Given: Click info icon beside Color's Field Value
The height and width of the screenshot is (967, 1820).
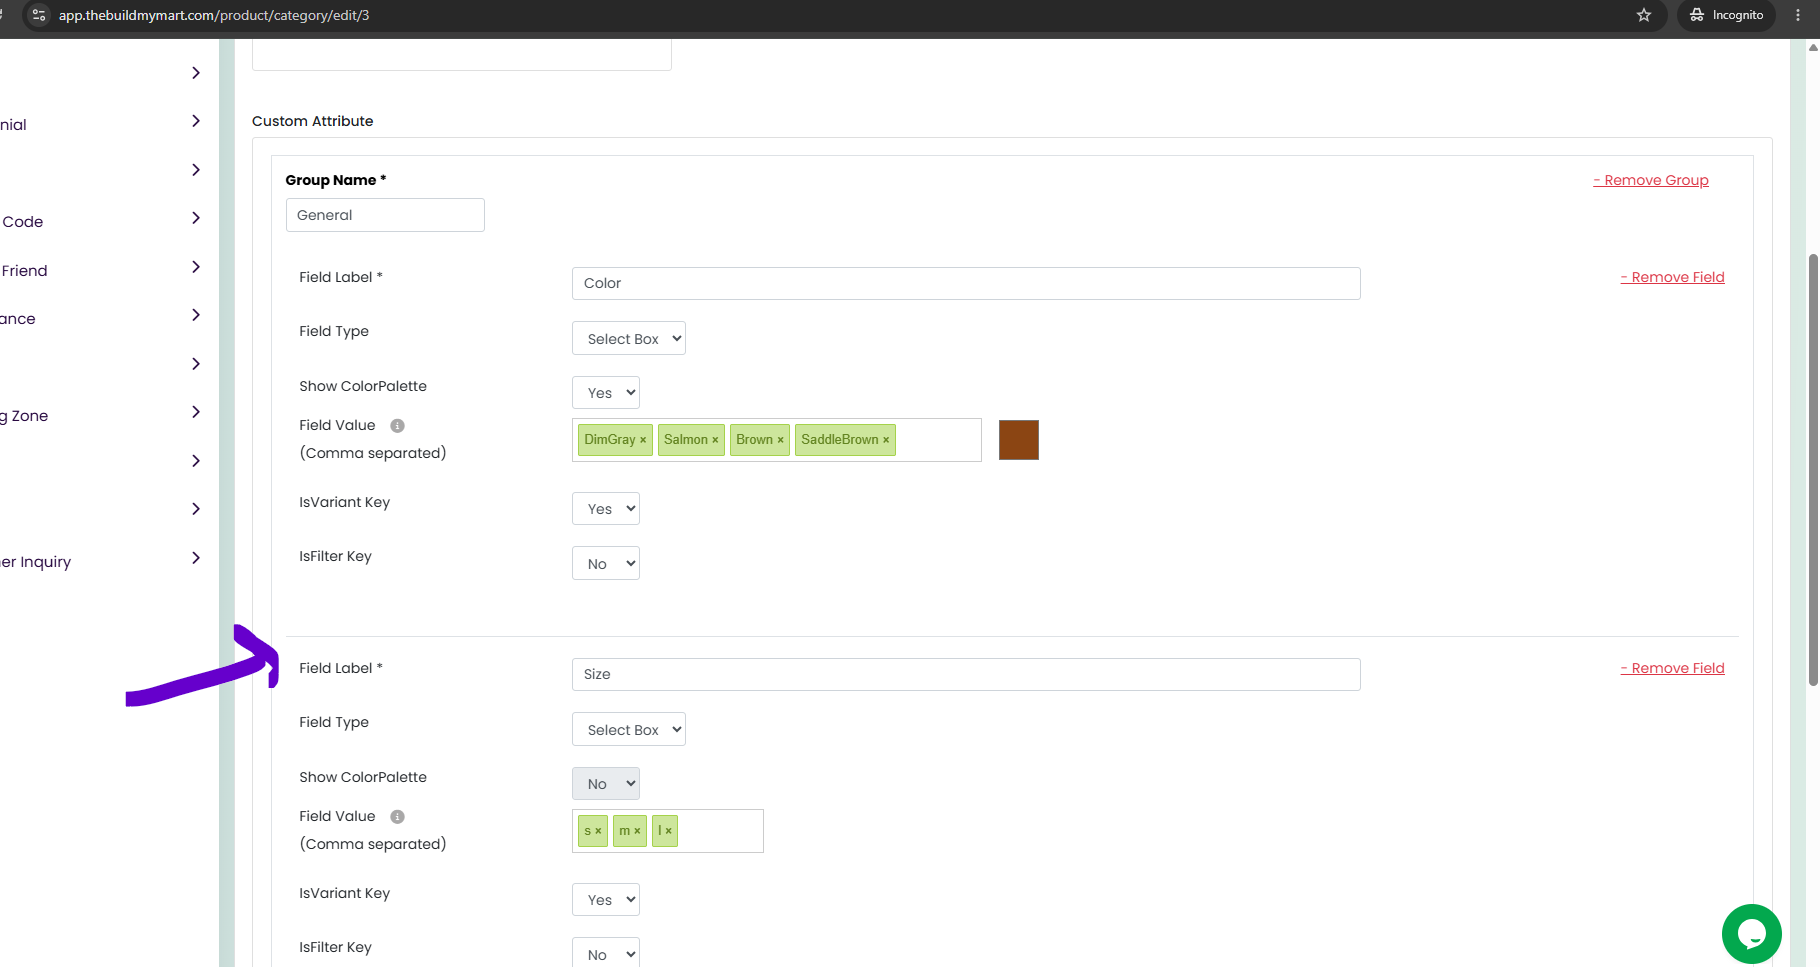Looking at the screenshot, I should click(397, 426).
